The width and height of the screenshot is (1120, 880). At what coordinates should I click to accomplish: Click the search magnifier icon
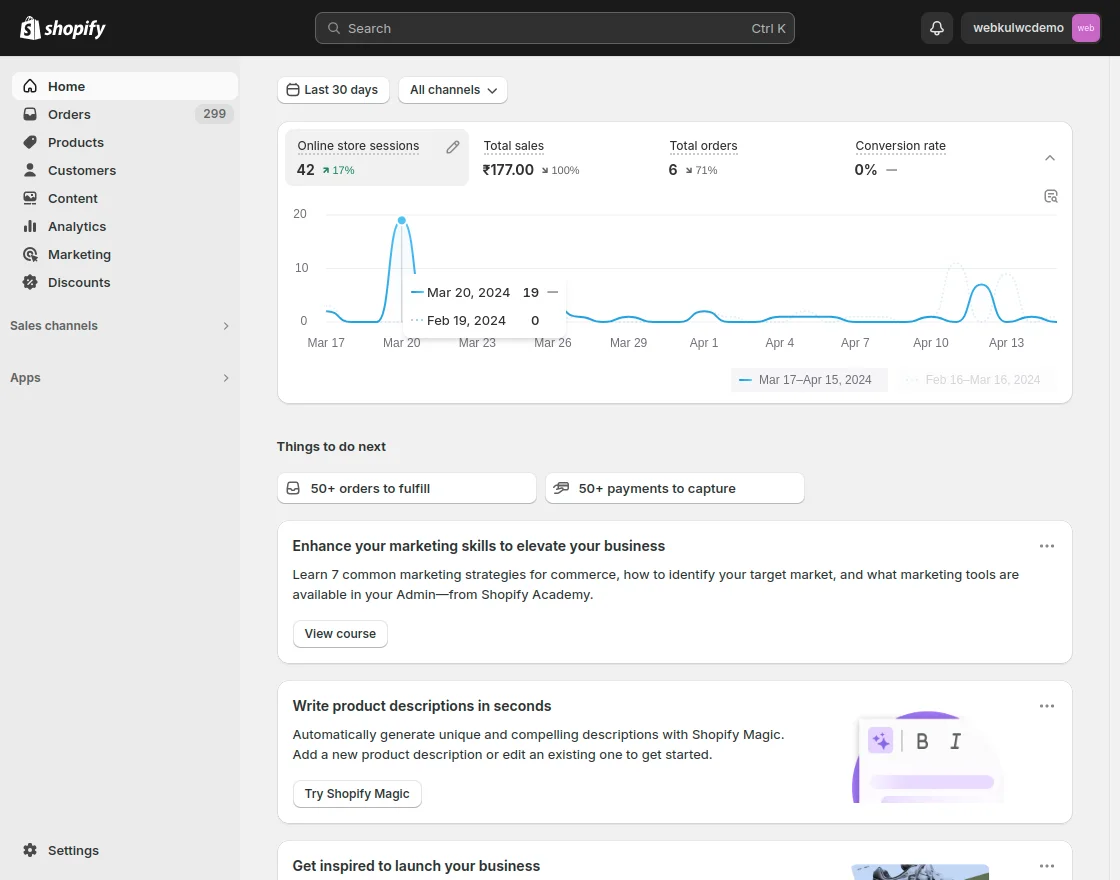pos(334,28)
